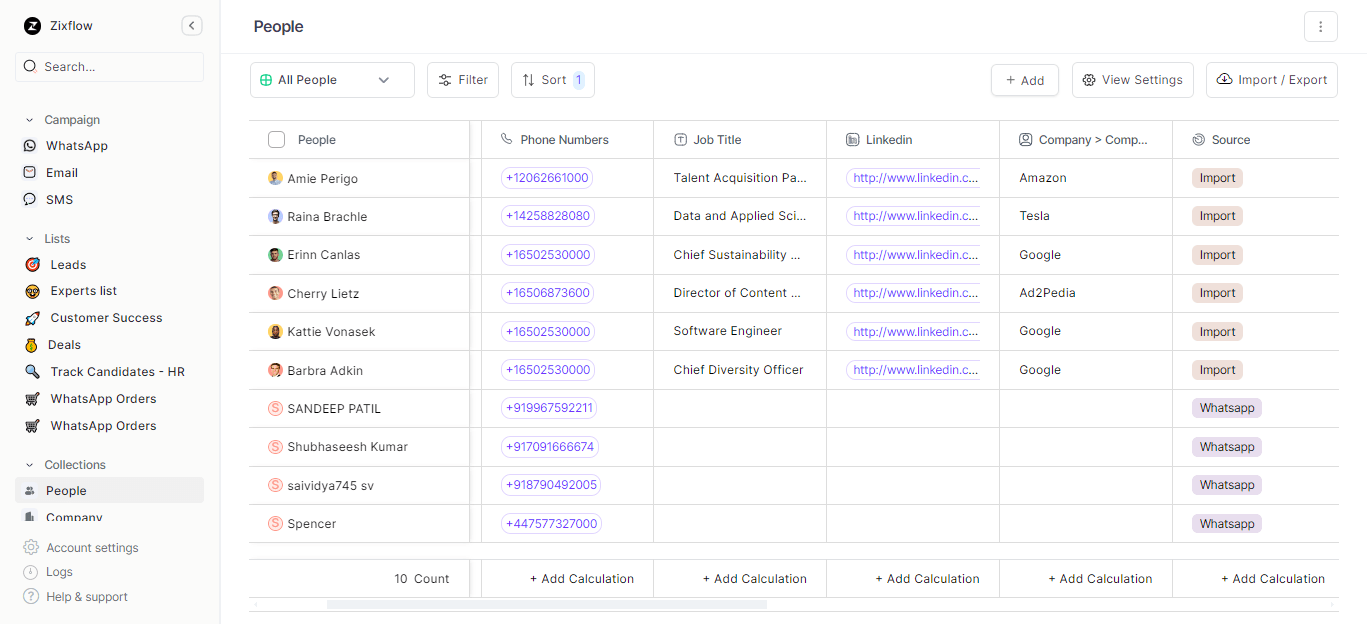Screen dimensions: 1367x624
Task: Open Raina Brachle's LinkedIn link
Action: pyautogui.click(x=915, y=216)
